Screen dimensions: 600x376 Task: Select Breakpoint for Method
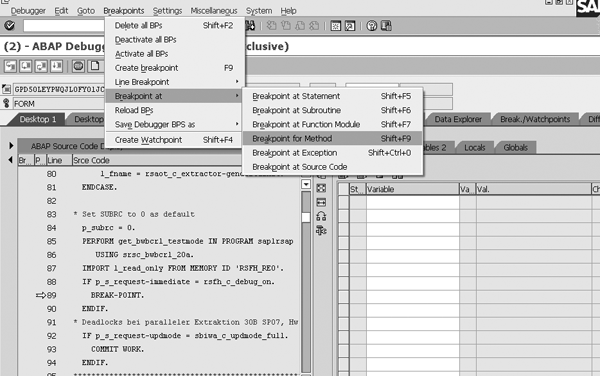point(332,138)
